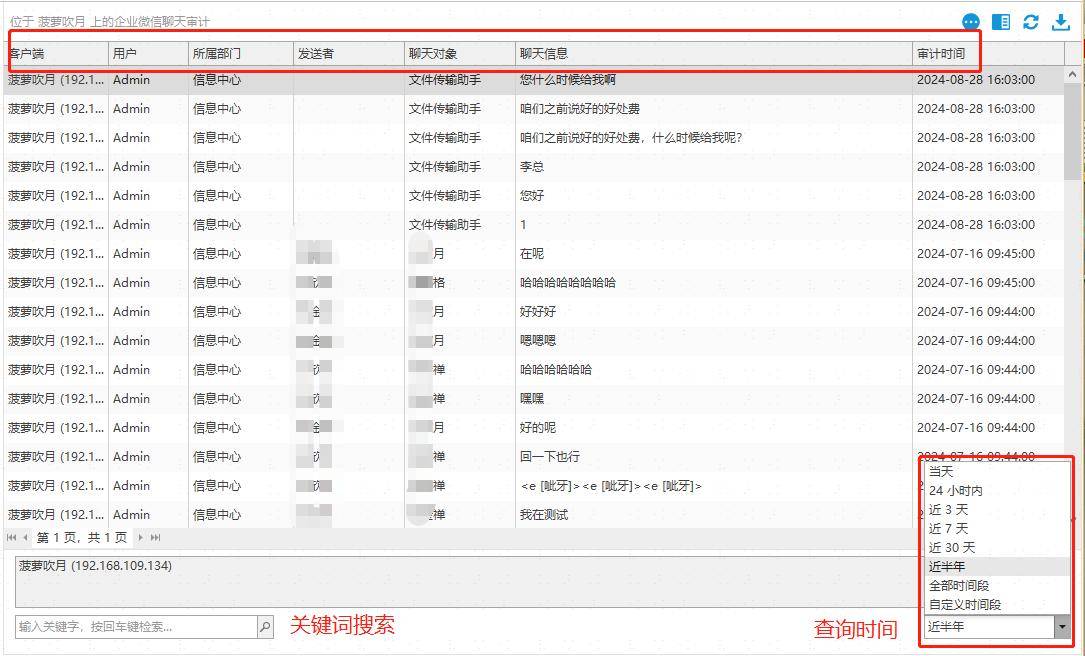Image resolution: width=1085 pixels, height=656 pixels.
Task: Refresh the chat audit list
Action: (1030, 22)
